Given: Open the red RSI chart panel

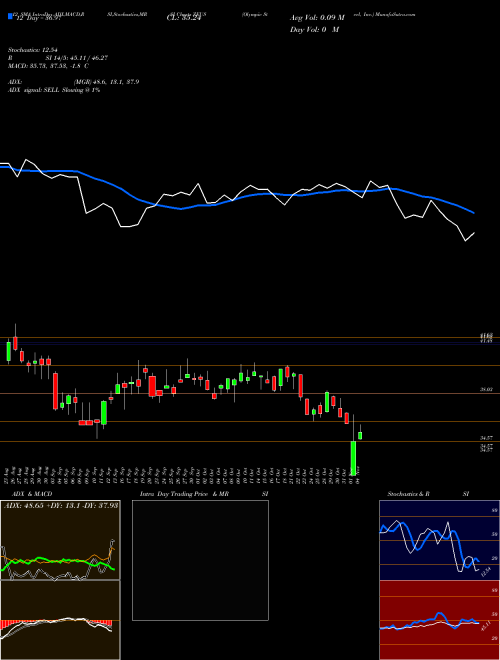Looking at the screenshot, I should [439, 620].
